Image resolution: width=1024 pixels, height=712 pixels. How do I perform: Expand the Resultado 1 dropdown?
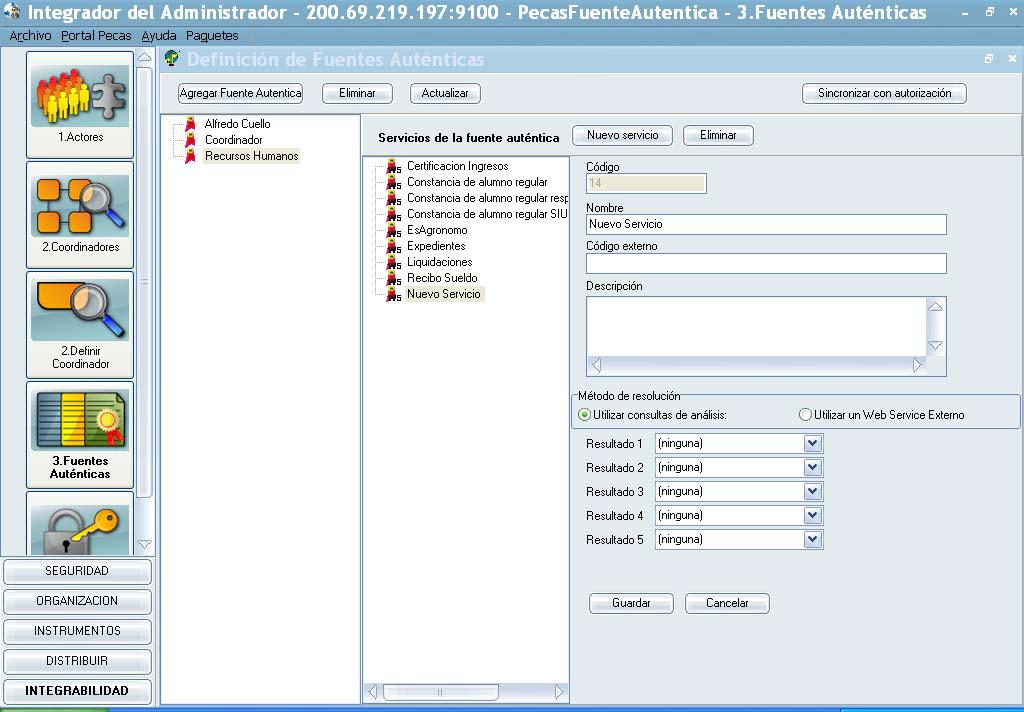812,443
